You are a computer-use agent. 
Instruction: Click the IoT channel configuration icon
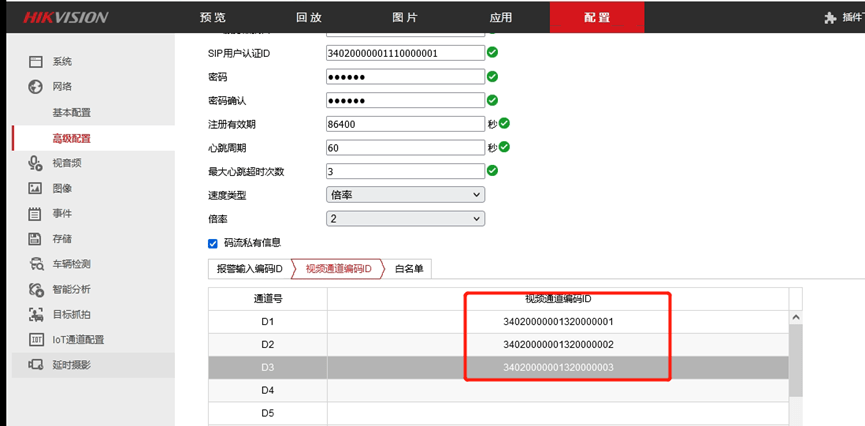click(36, 340)
